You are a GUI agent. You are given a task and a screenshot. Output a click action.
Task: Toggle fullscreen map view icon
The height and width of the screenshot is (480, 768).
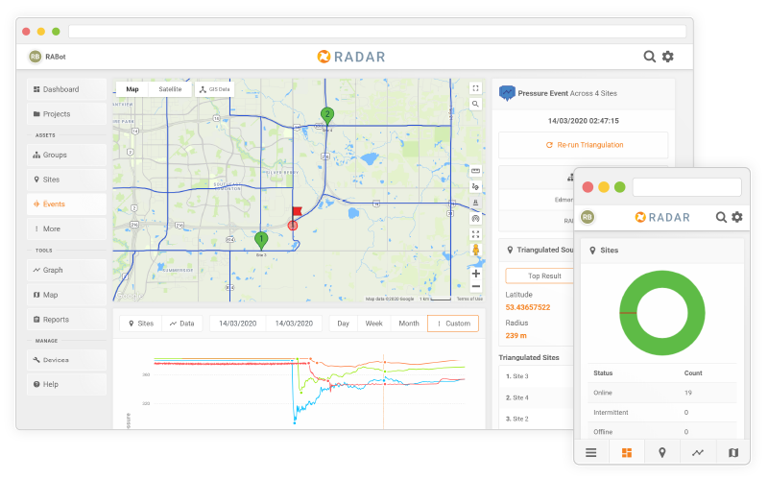476,88
